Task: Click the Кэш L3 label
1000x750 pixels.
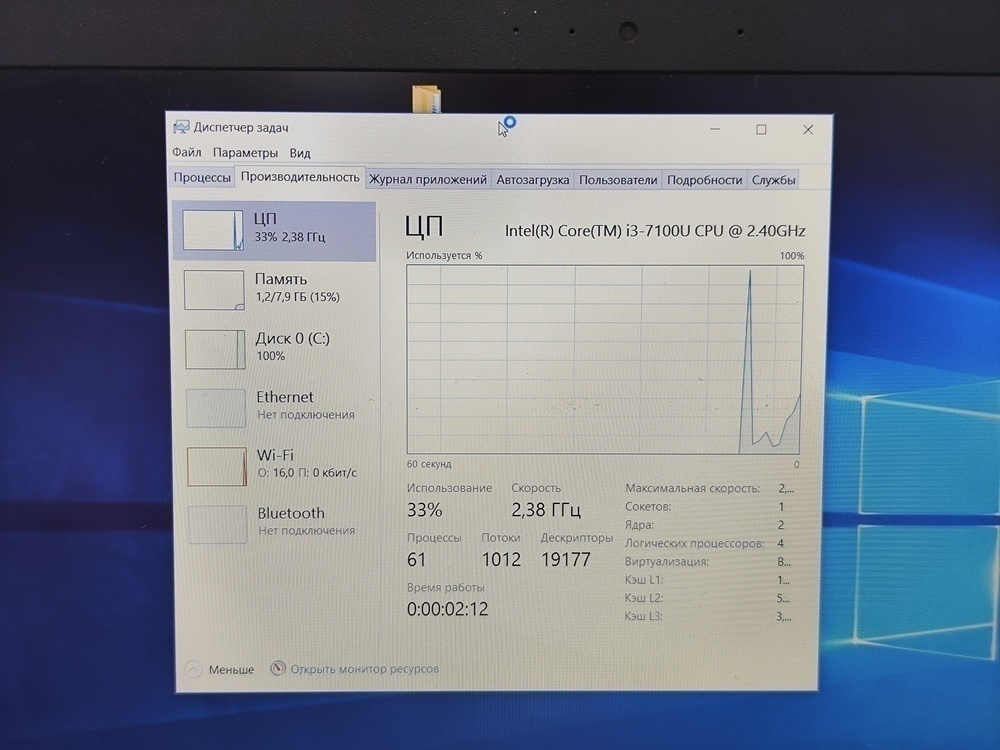Action: [644, 616]
